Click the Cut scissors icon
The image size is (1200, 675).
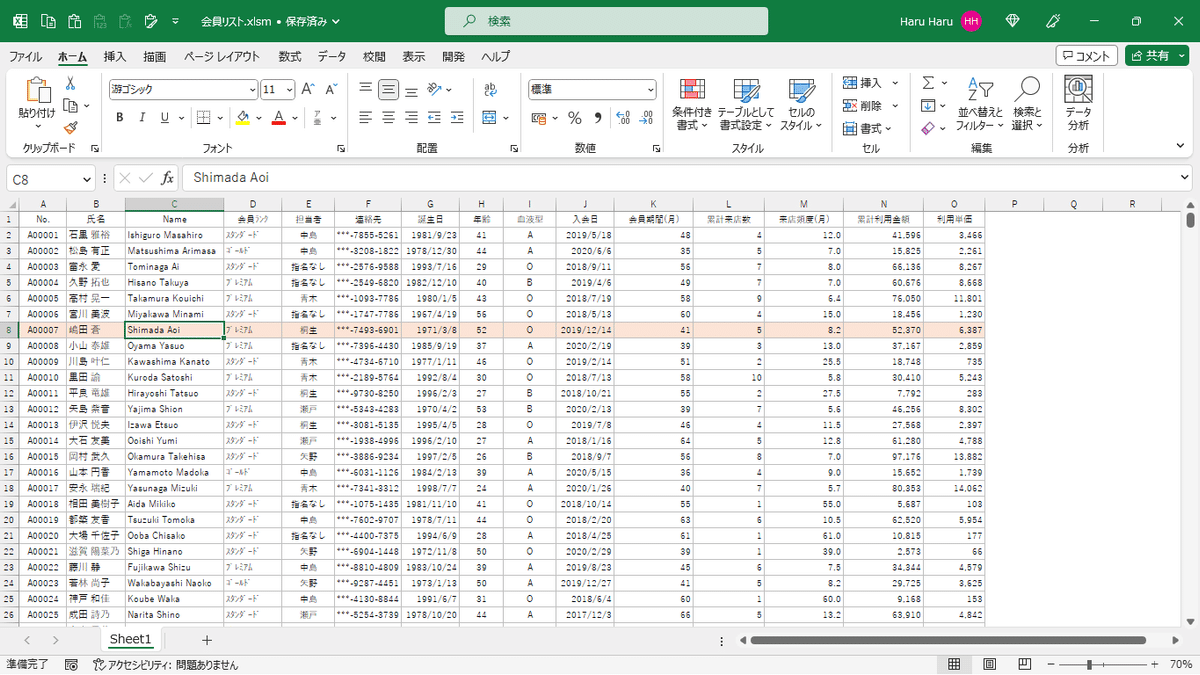click(x=71, y=84)
